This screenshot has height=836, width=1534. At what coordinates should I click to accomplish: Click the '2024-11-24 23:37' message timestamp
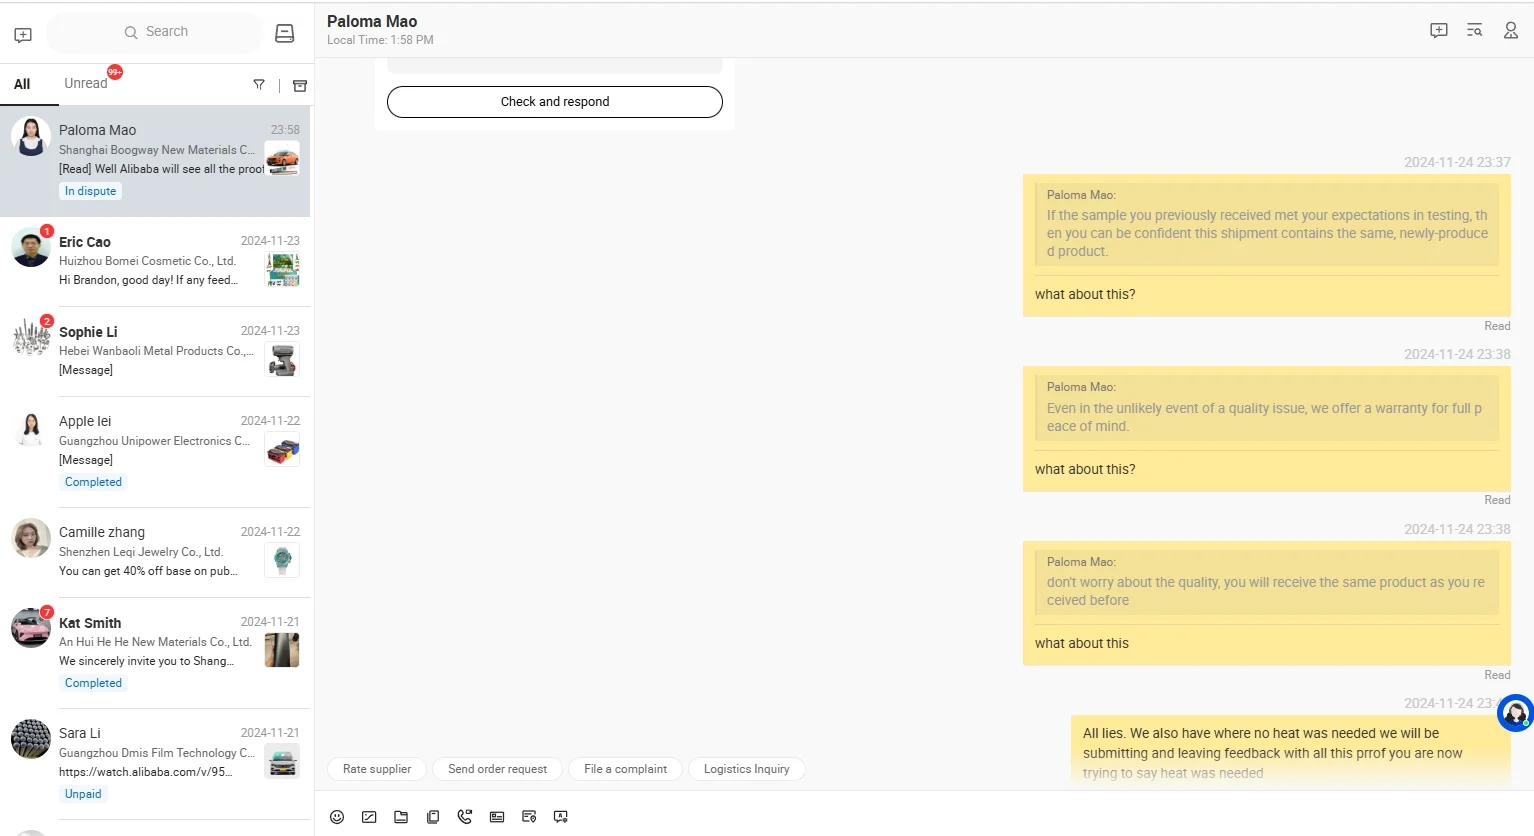pyautogui.click(x=1457, y=162)
